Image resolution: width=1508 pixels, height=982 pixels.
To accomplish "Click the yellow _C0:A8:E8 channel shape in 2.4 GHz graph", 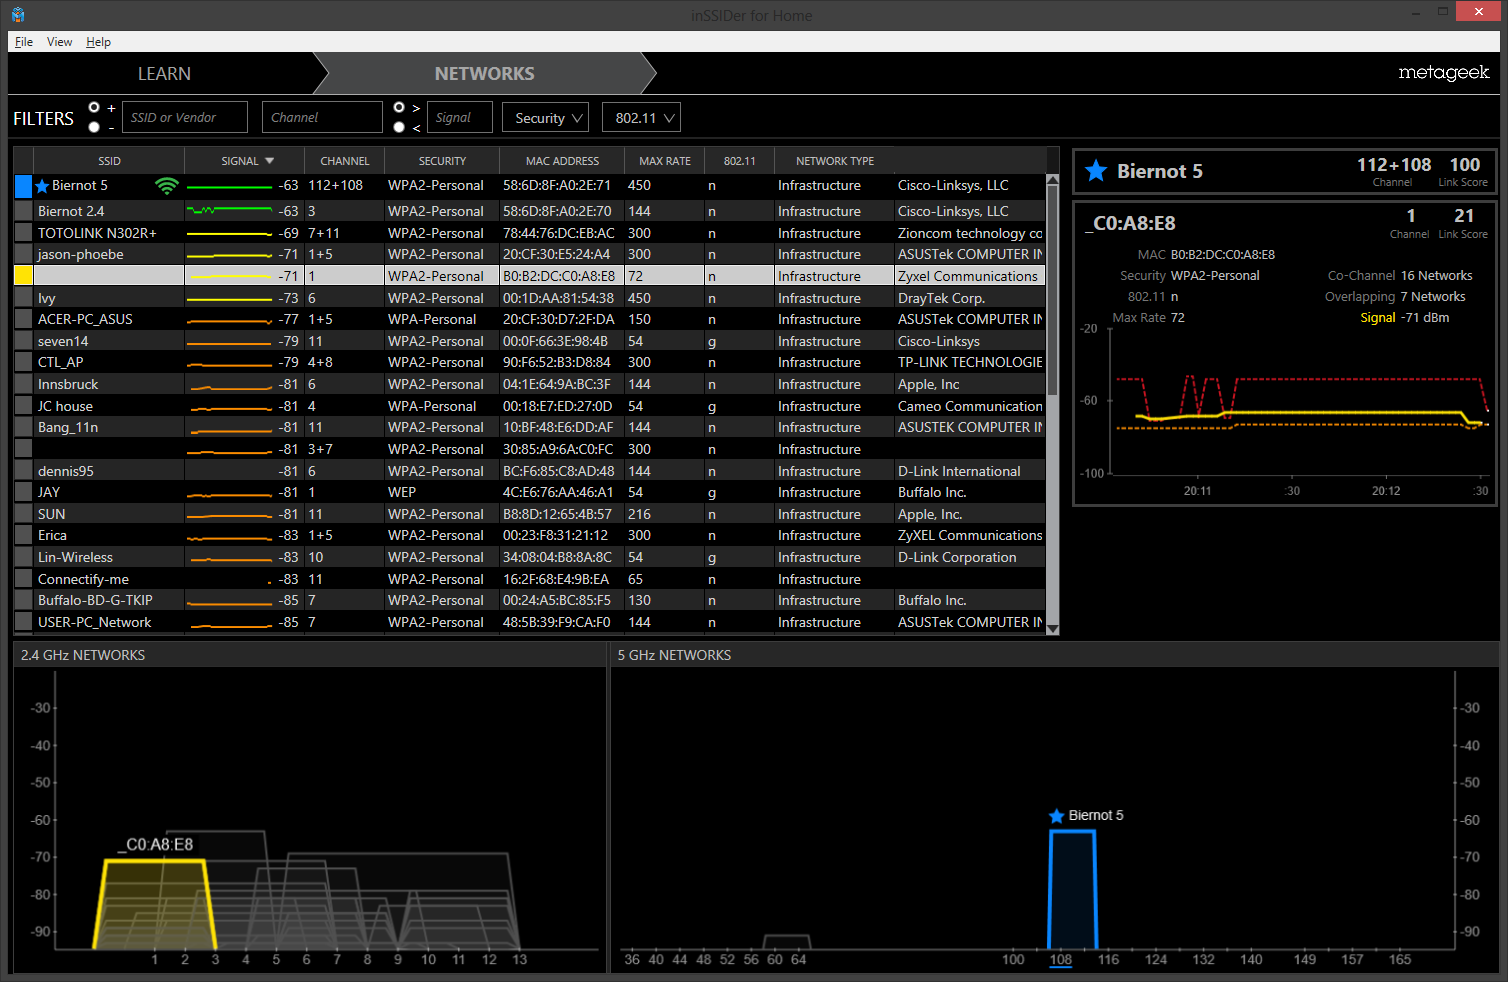I will 155,905.
